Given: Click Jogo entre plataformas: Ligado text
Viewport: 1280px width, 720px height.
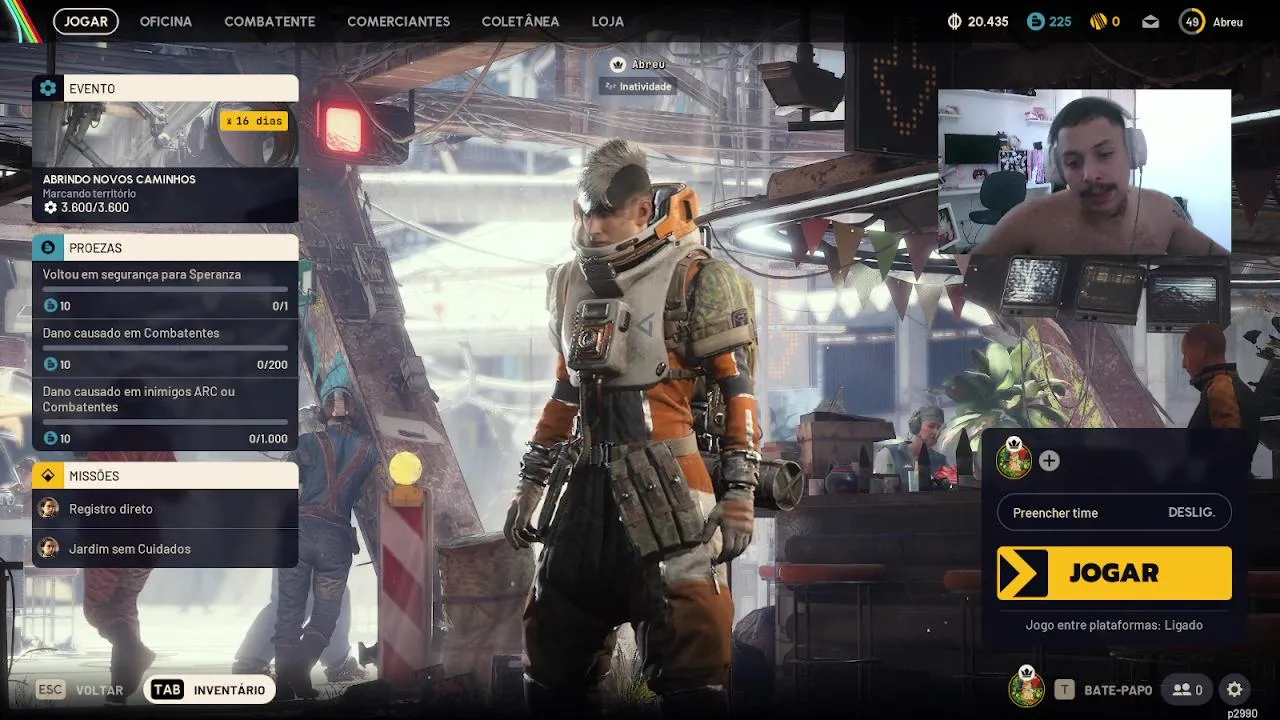Looking at the screenshot, I should coord(1114,625).
